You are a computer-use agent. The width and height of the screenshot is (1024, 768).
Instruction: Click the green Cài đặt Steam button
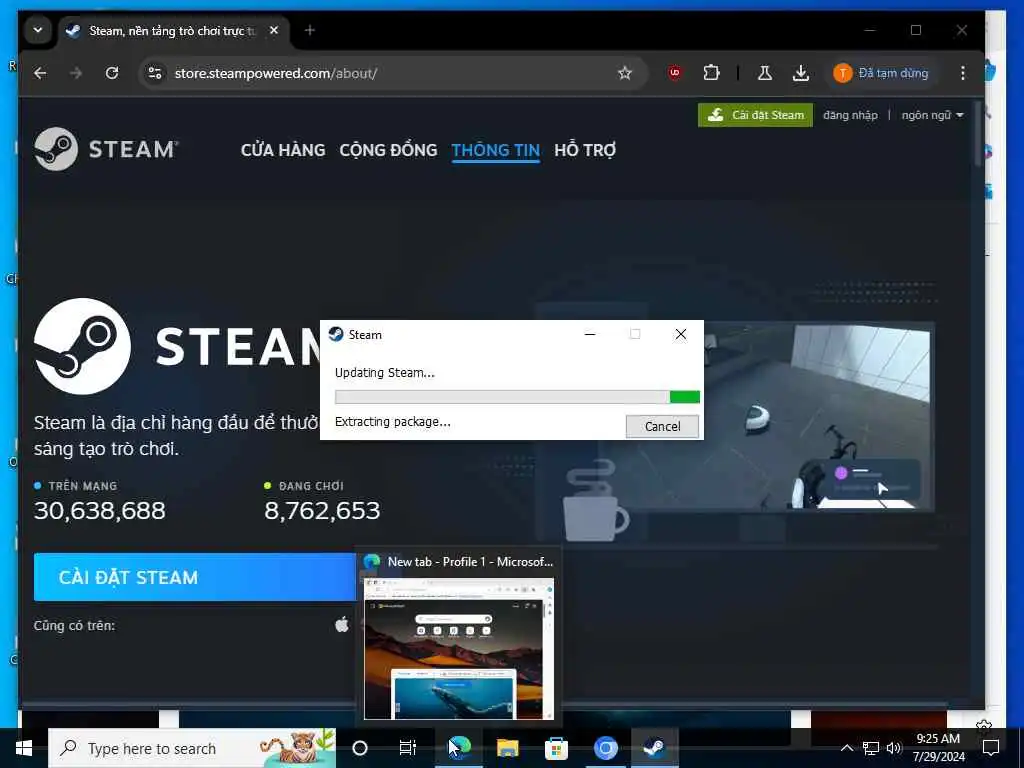756,115
